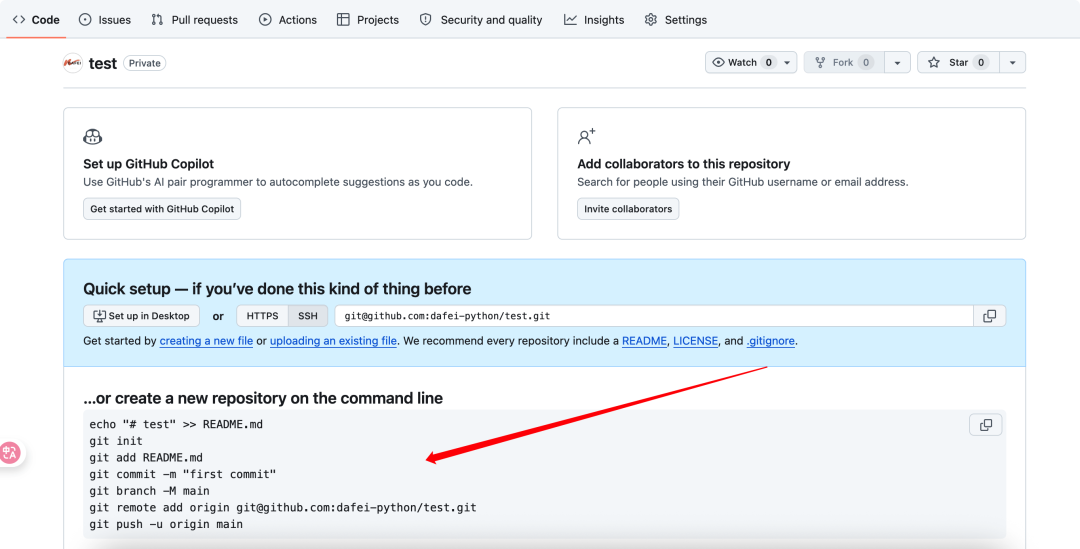The width and height of the screenshot is (1080, 549).
Task: Click the repository clone URL field
Action: click(654, 316)
